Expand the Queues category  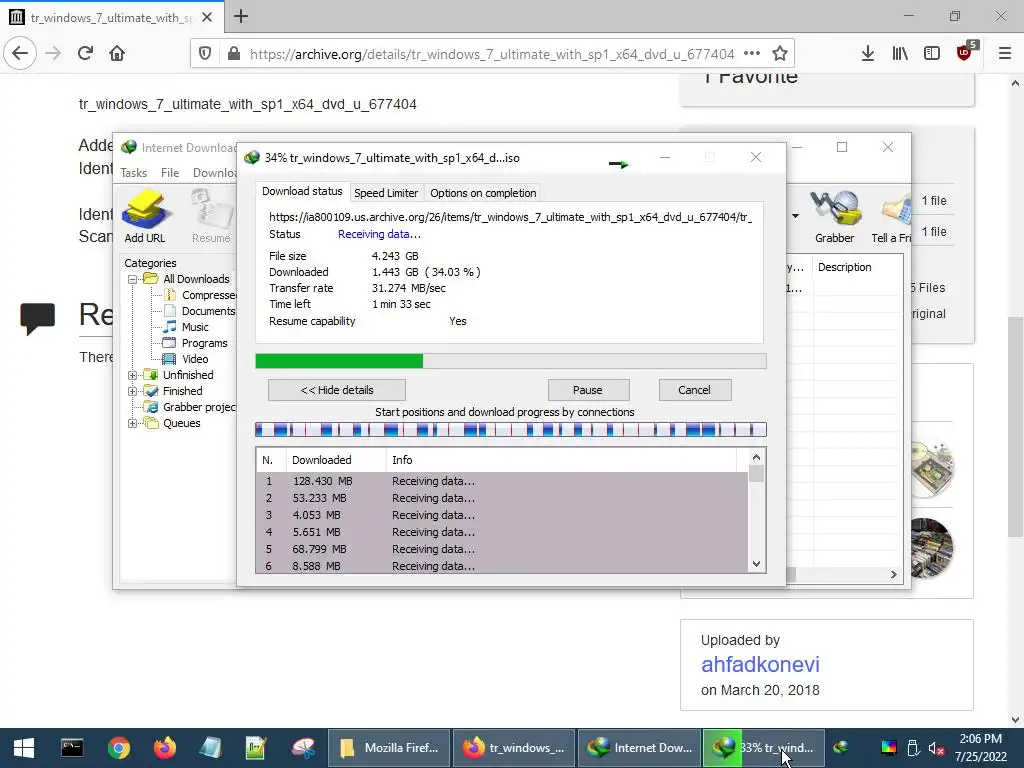(133, 423)
